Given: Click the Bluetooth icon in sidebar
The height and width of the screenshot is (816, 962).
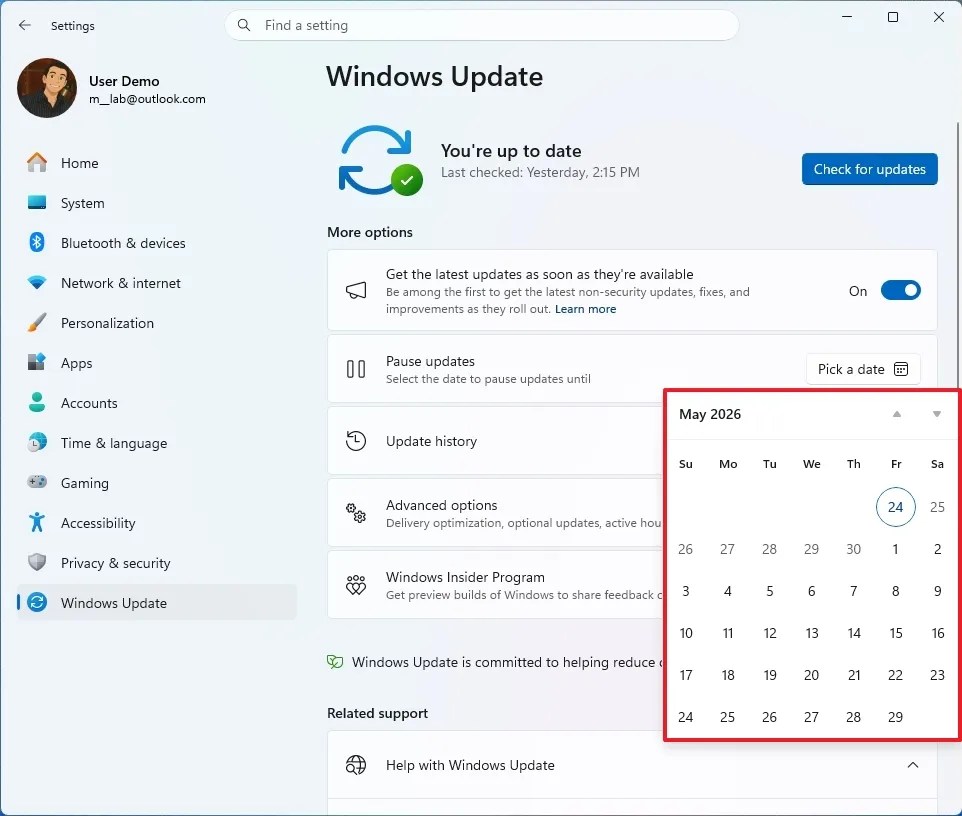Looking at the screenshot, I should coord(37,242).
